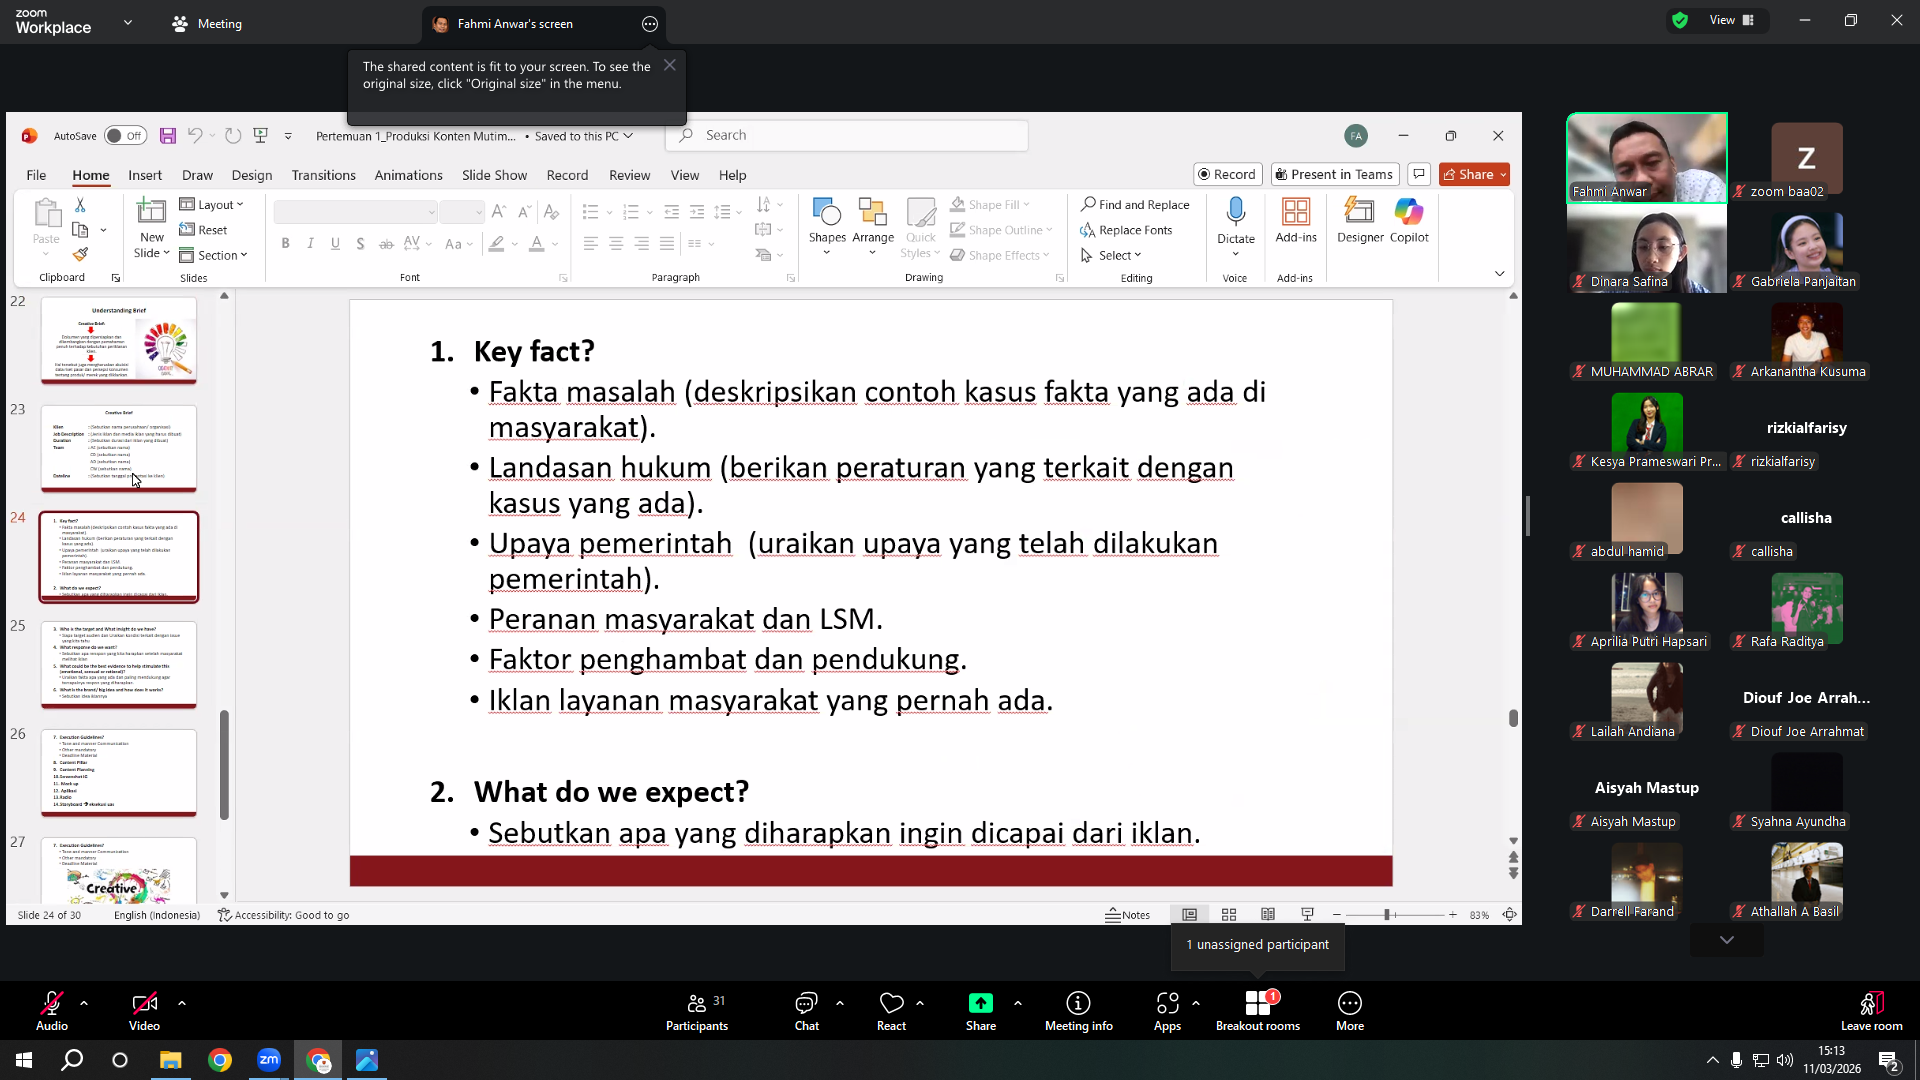Switch to Slide Sorter view icon

[1229, 915]
